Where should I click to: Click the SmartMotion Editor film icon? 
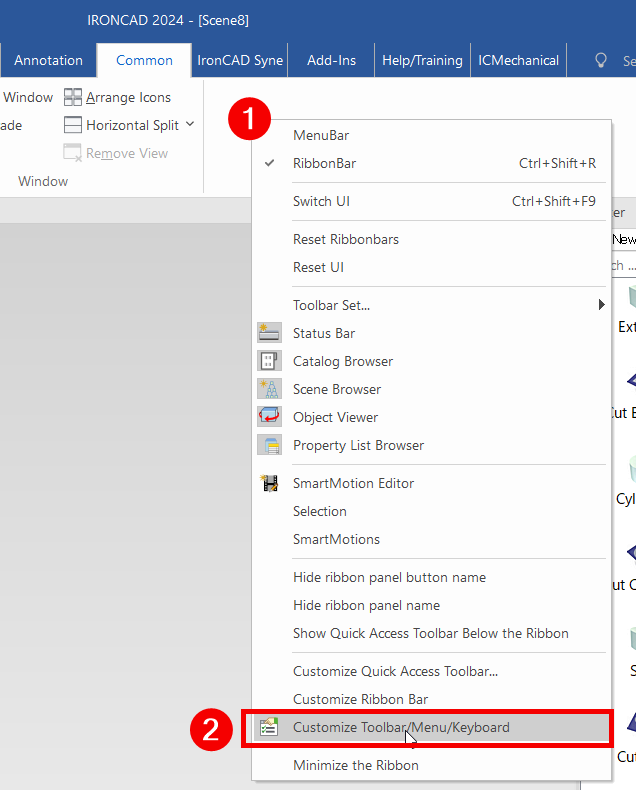269,483
